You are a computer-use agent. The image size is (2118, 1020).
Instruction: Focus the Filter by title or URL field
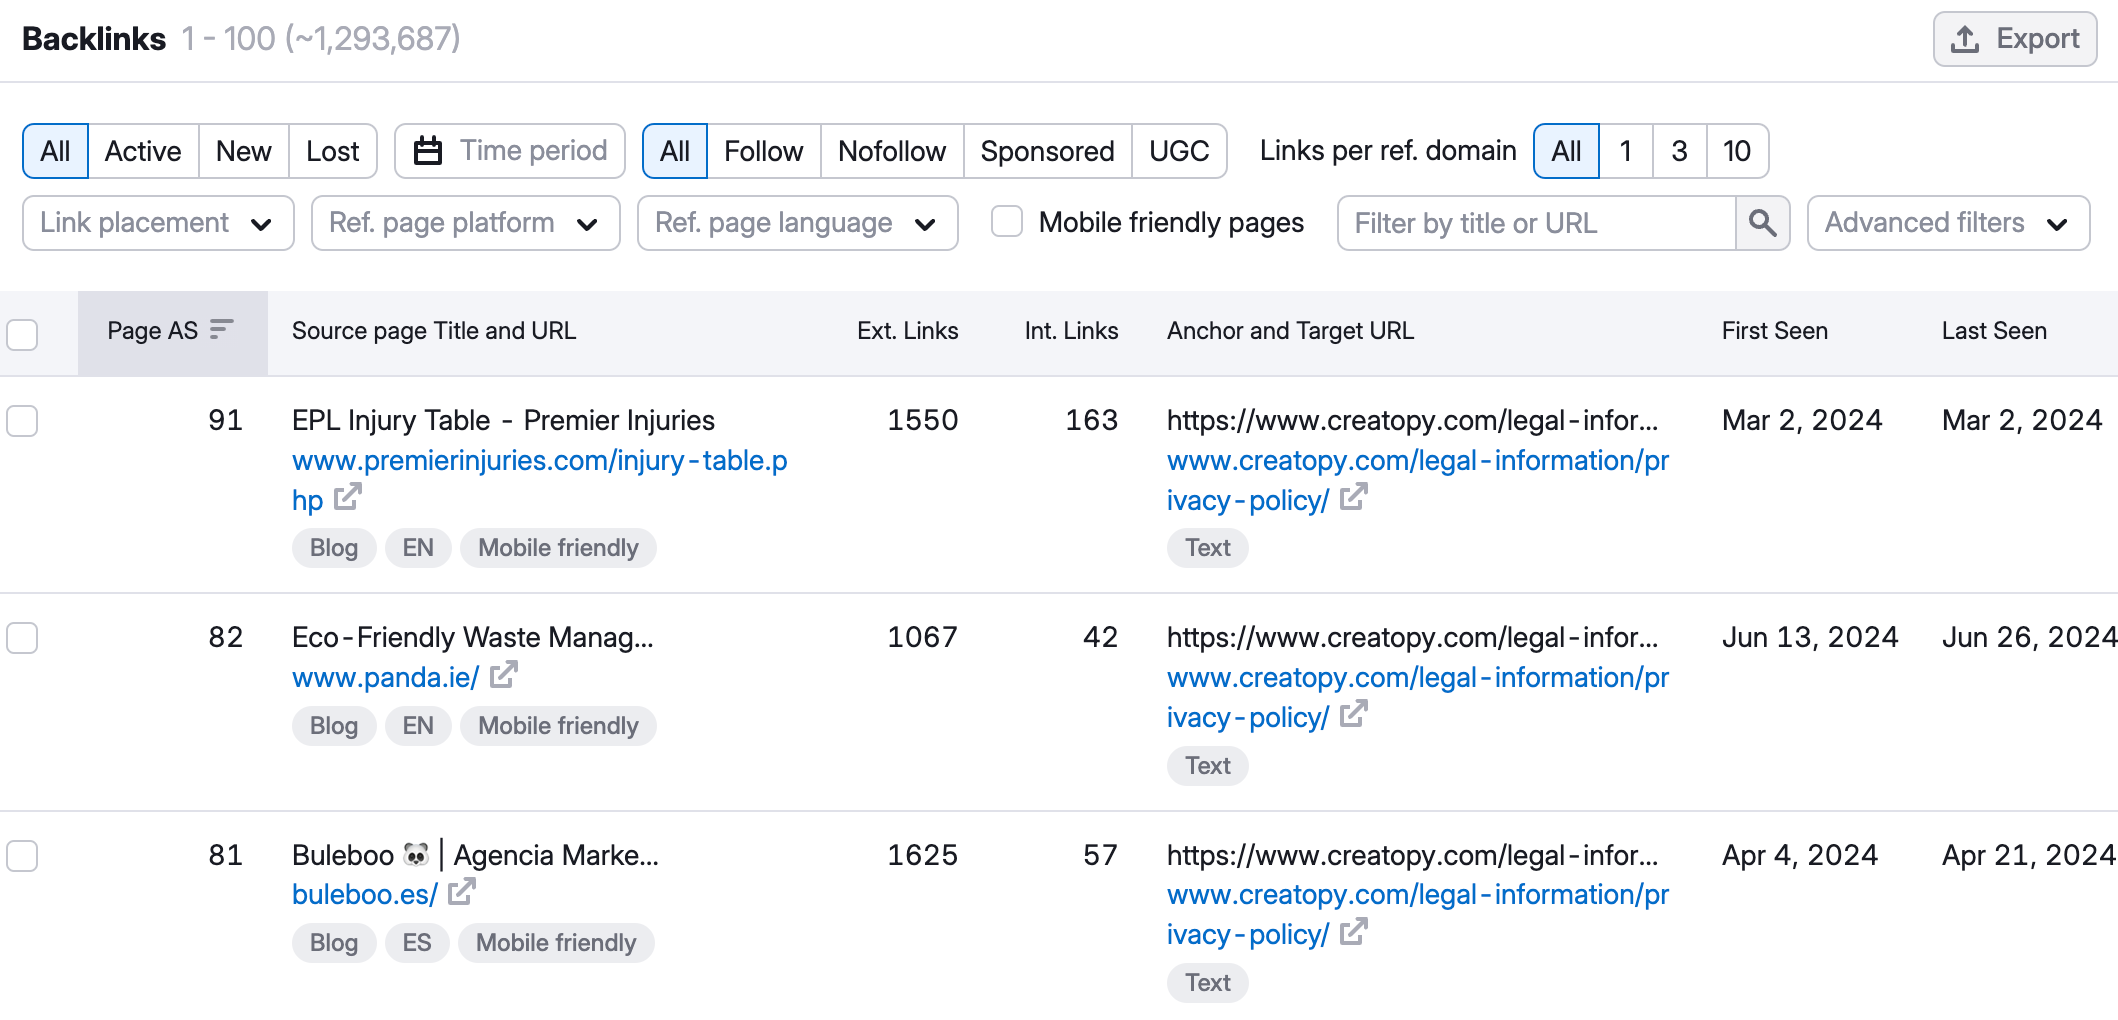[1536, 223]
